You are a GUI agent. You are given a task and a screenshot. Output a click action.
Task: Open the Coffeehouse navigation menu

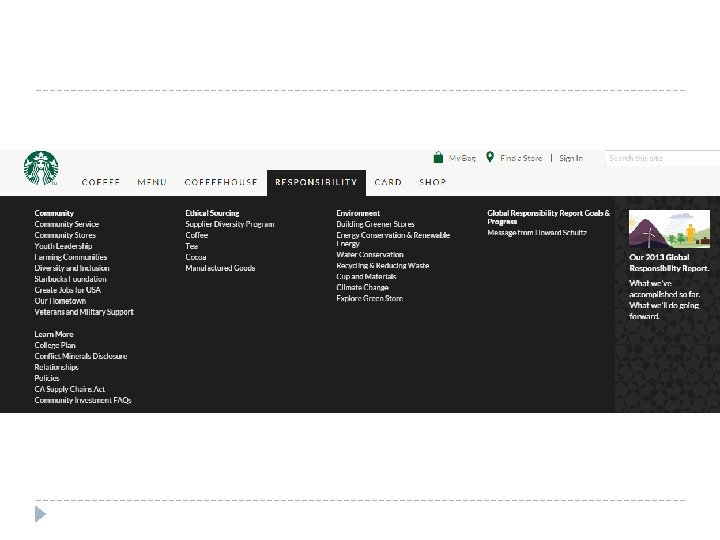pos(221,182)
